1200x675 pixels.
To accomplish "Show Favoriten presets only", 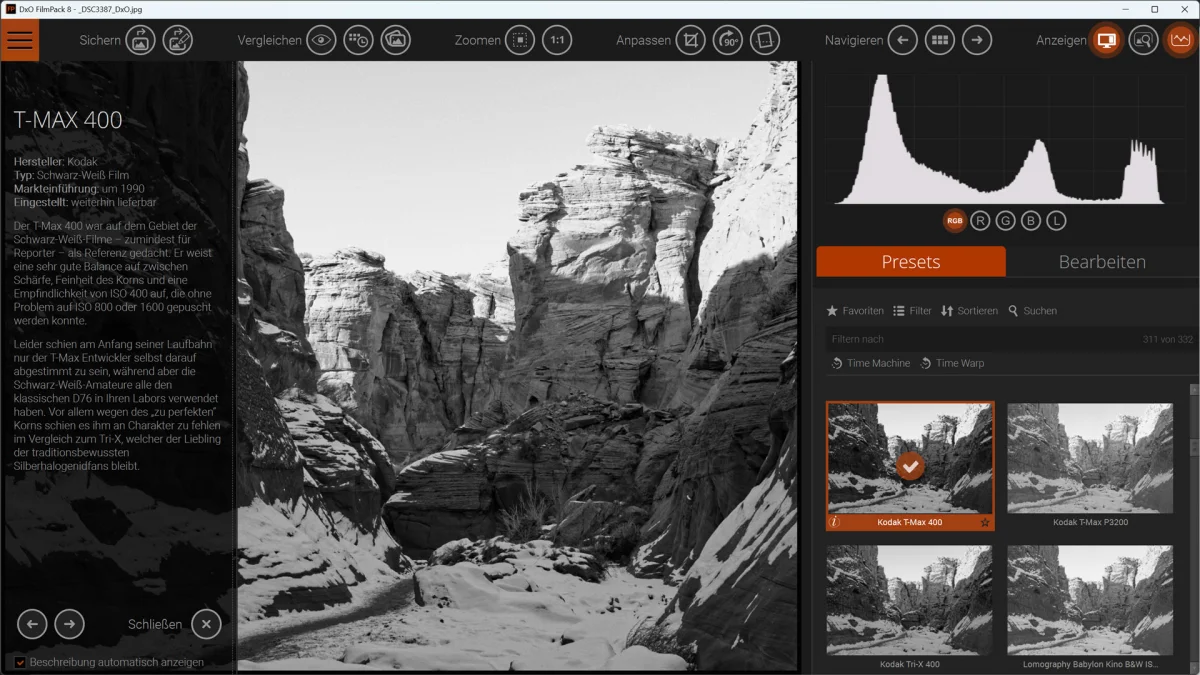I will pos(855,311).
